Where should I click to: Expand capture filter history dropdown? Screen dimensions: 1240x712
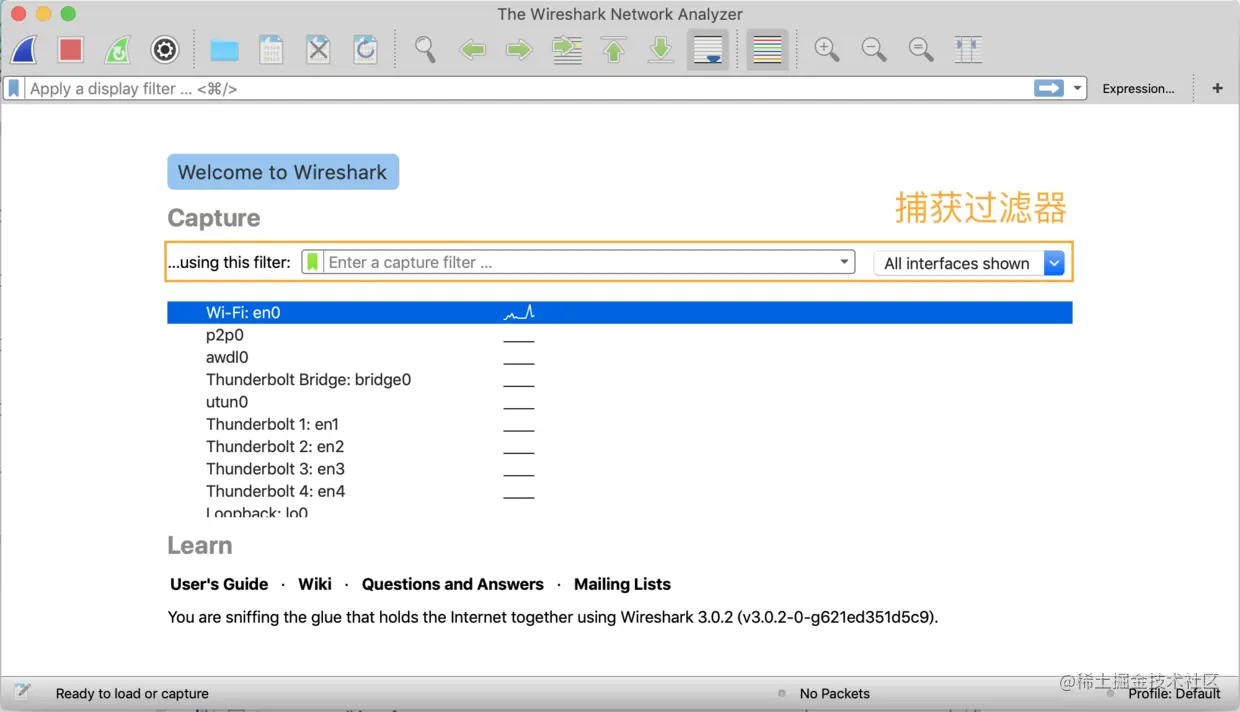point(845,262)
